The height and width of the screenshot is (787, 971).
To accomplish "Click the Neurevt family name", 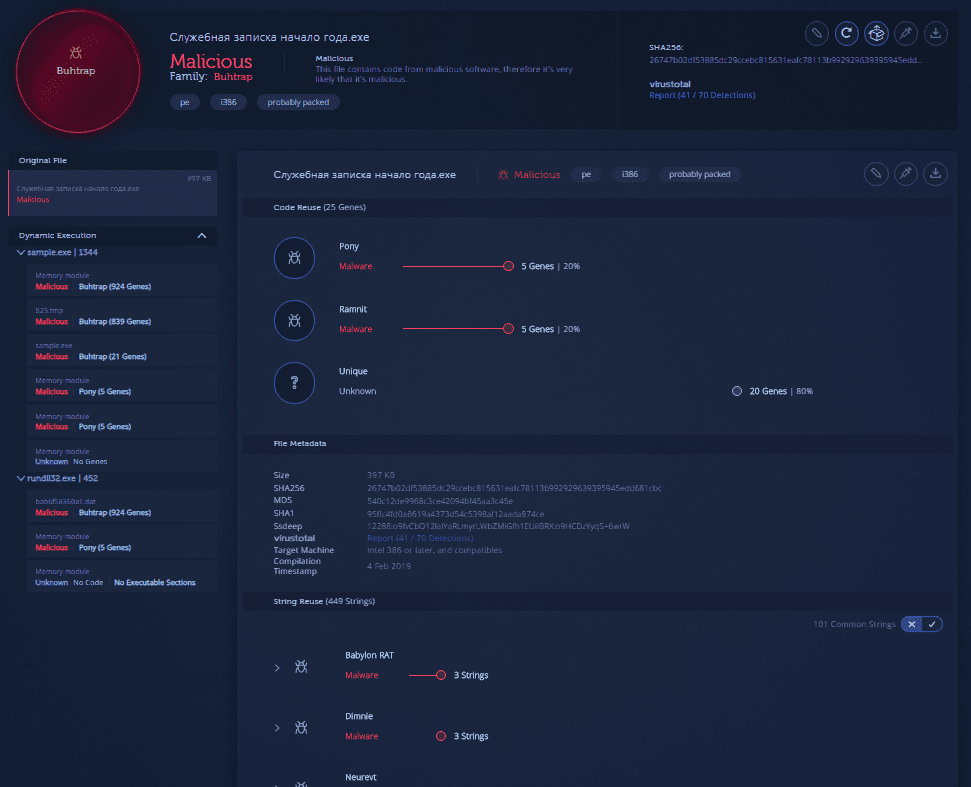I will click(x=360, y=777).
